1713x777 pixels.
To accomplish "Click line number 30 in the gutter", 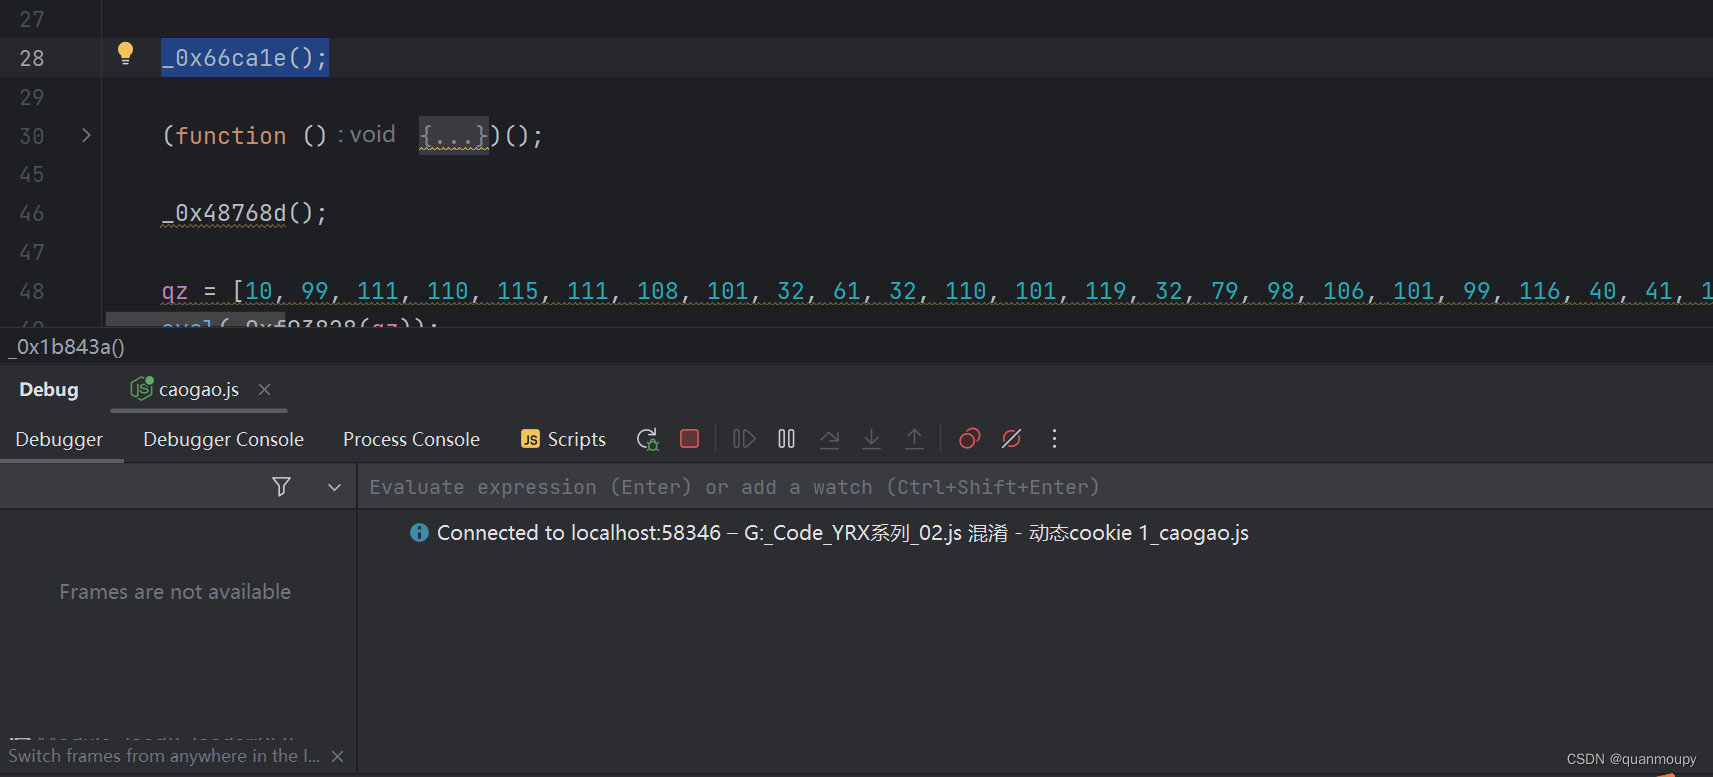I will [x=32, y=136].
